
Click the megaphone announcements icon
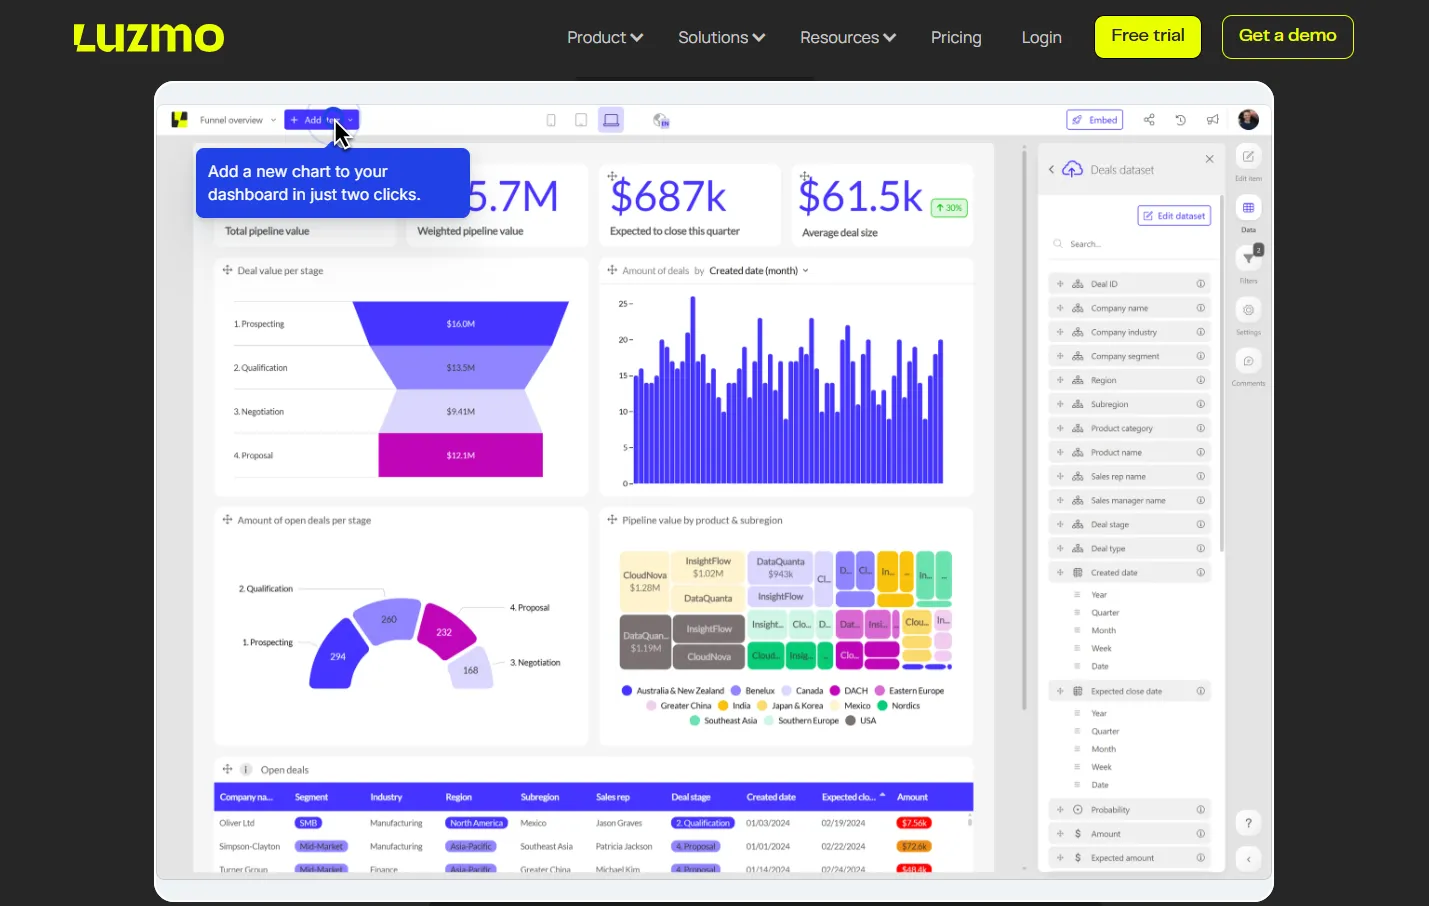point(1212,120)
